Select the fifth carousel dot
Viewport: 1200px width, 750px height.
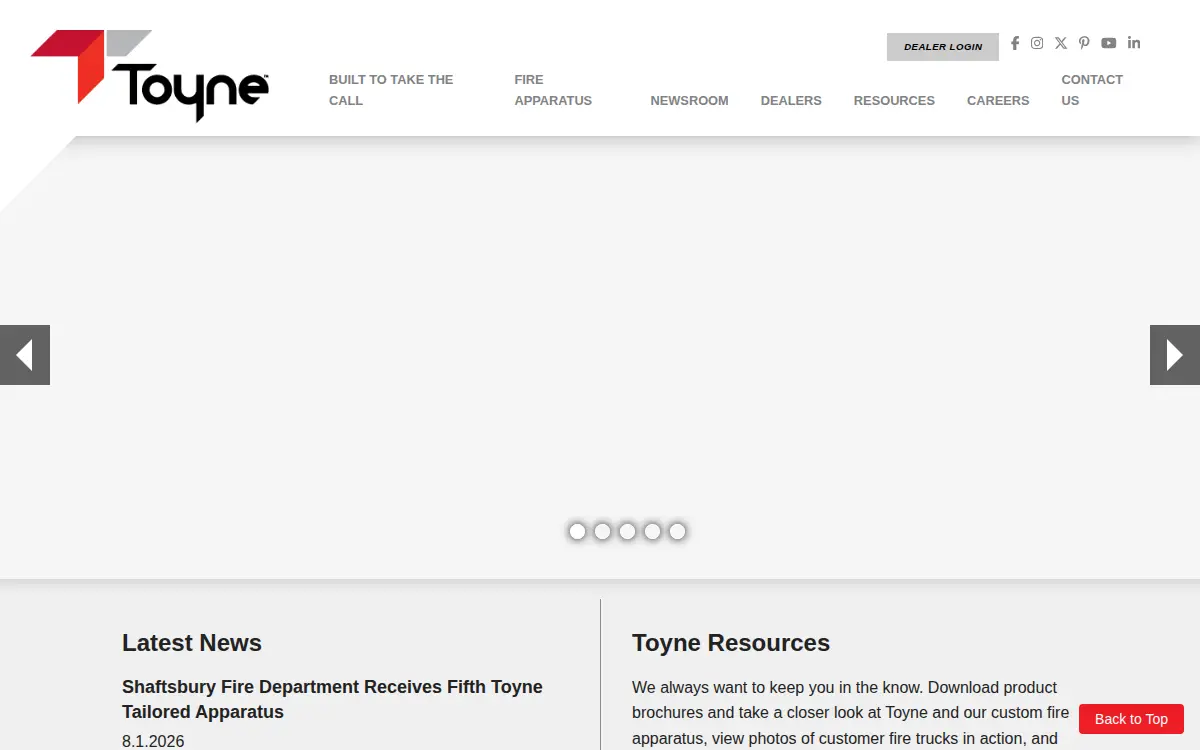pyautogui.click(x=677, y=531)
